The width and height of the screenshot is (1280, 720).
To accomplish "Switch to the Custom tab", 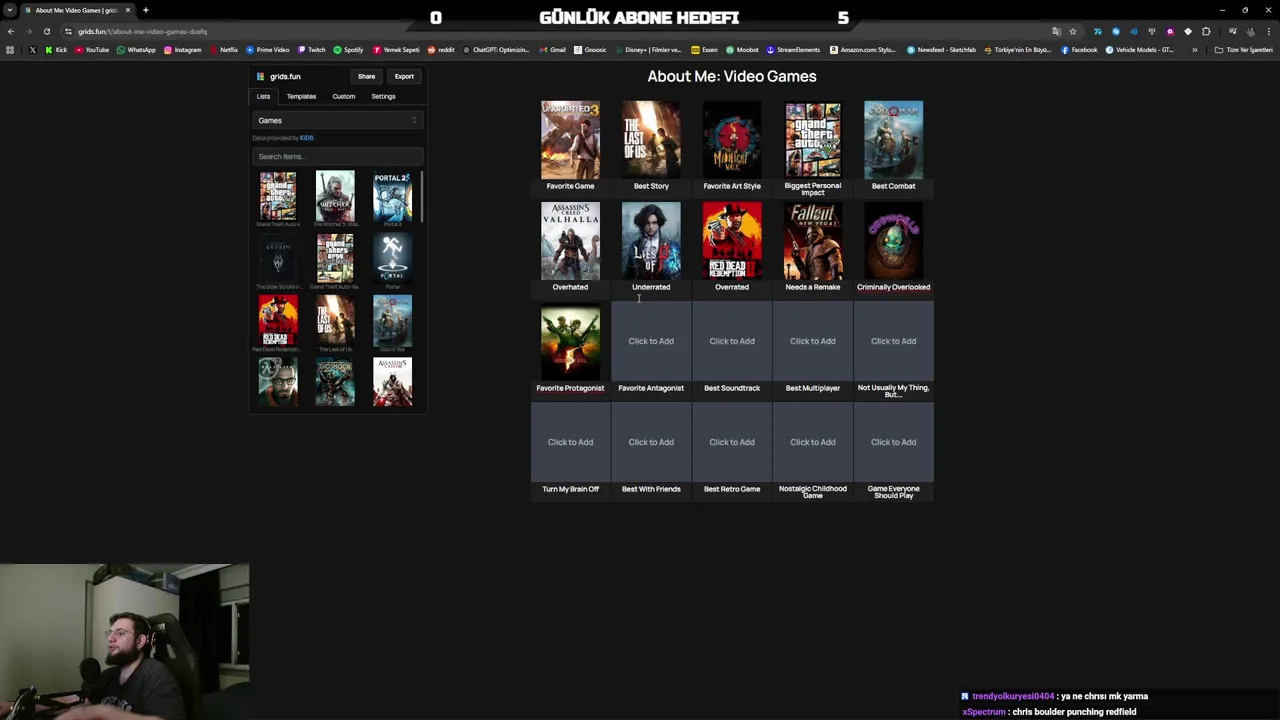I will point(343,96).
